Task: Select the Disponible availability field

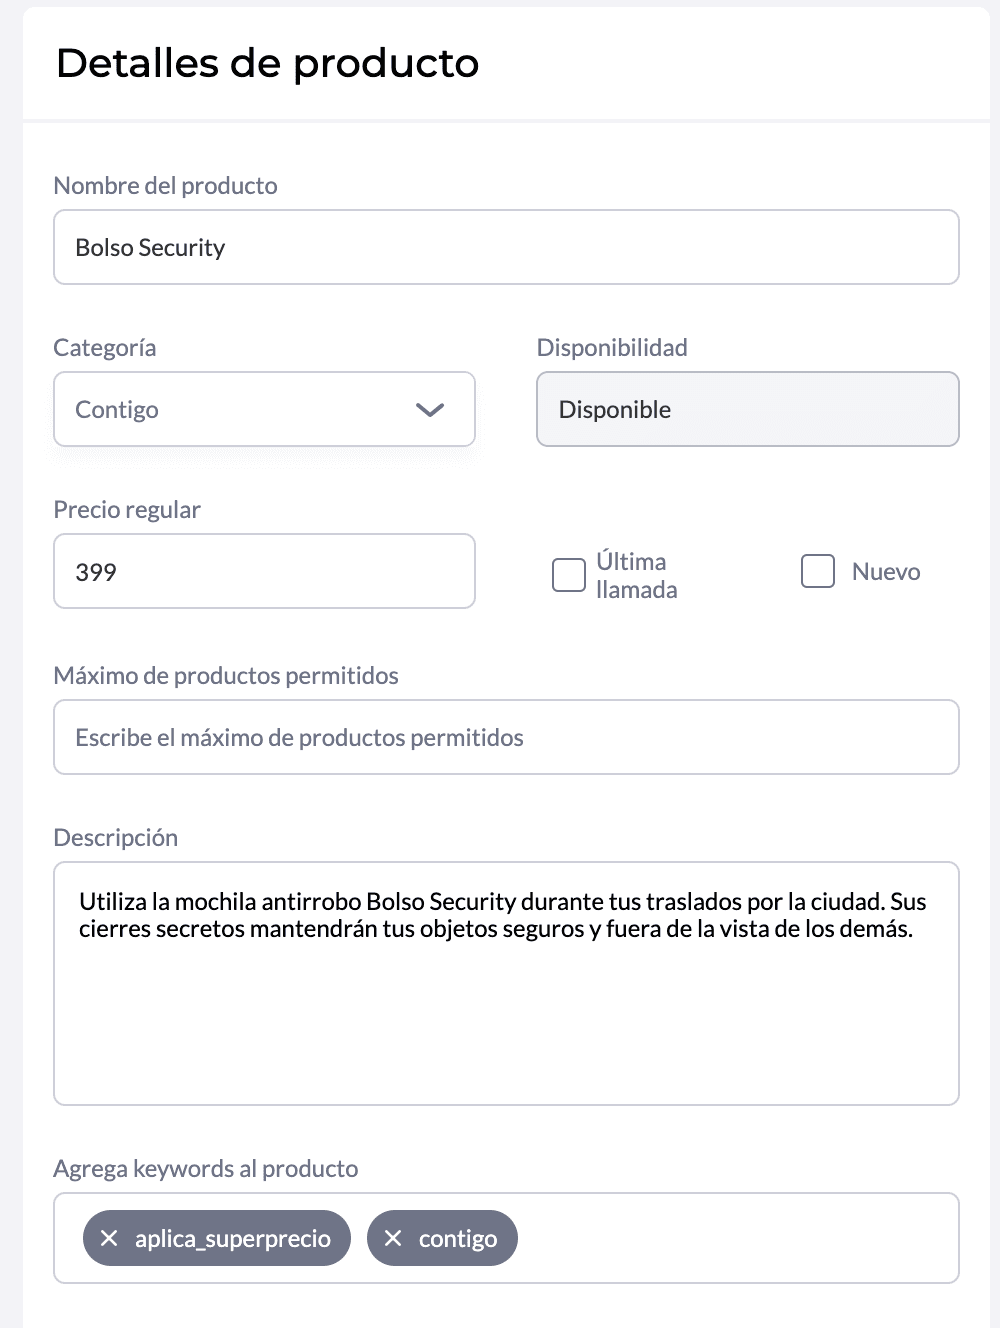Action: [748, 409]
